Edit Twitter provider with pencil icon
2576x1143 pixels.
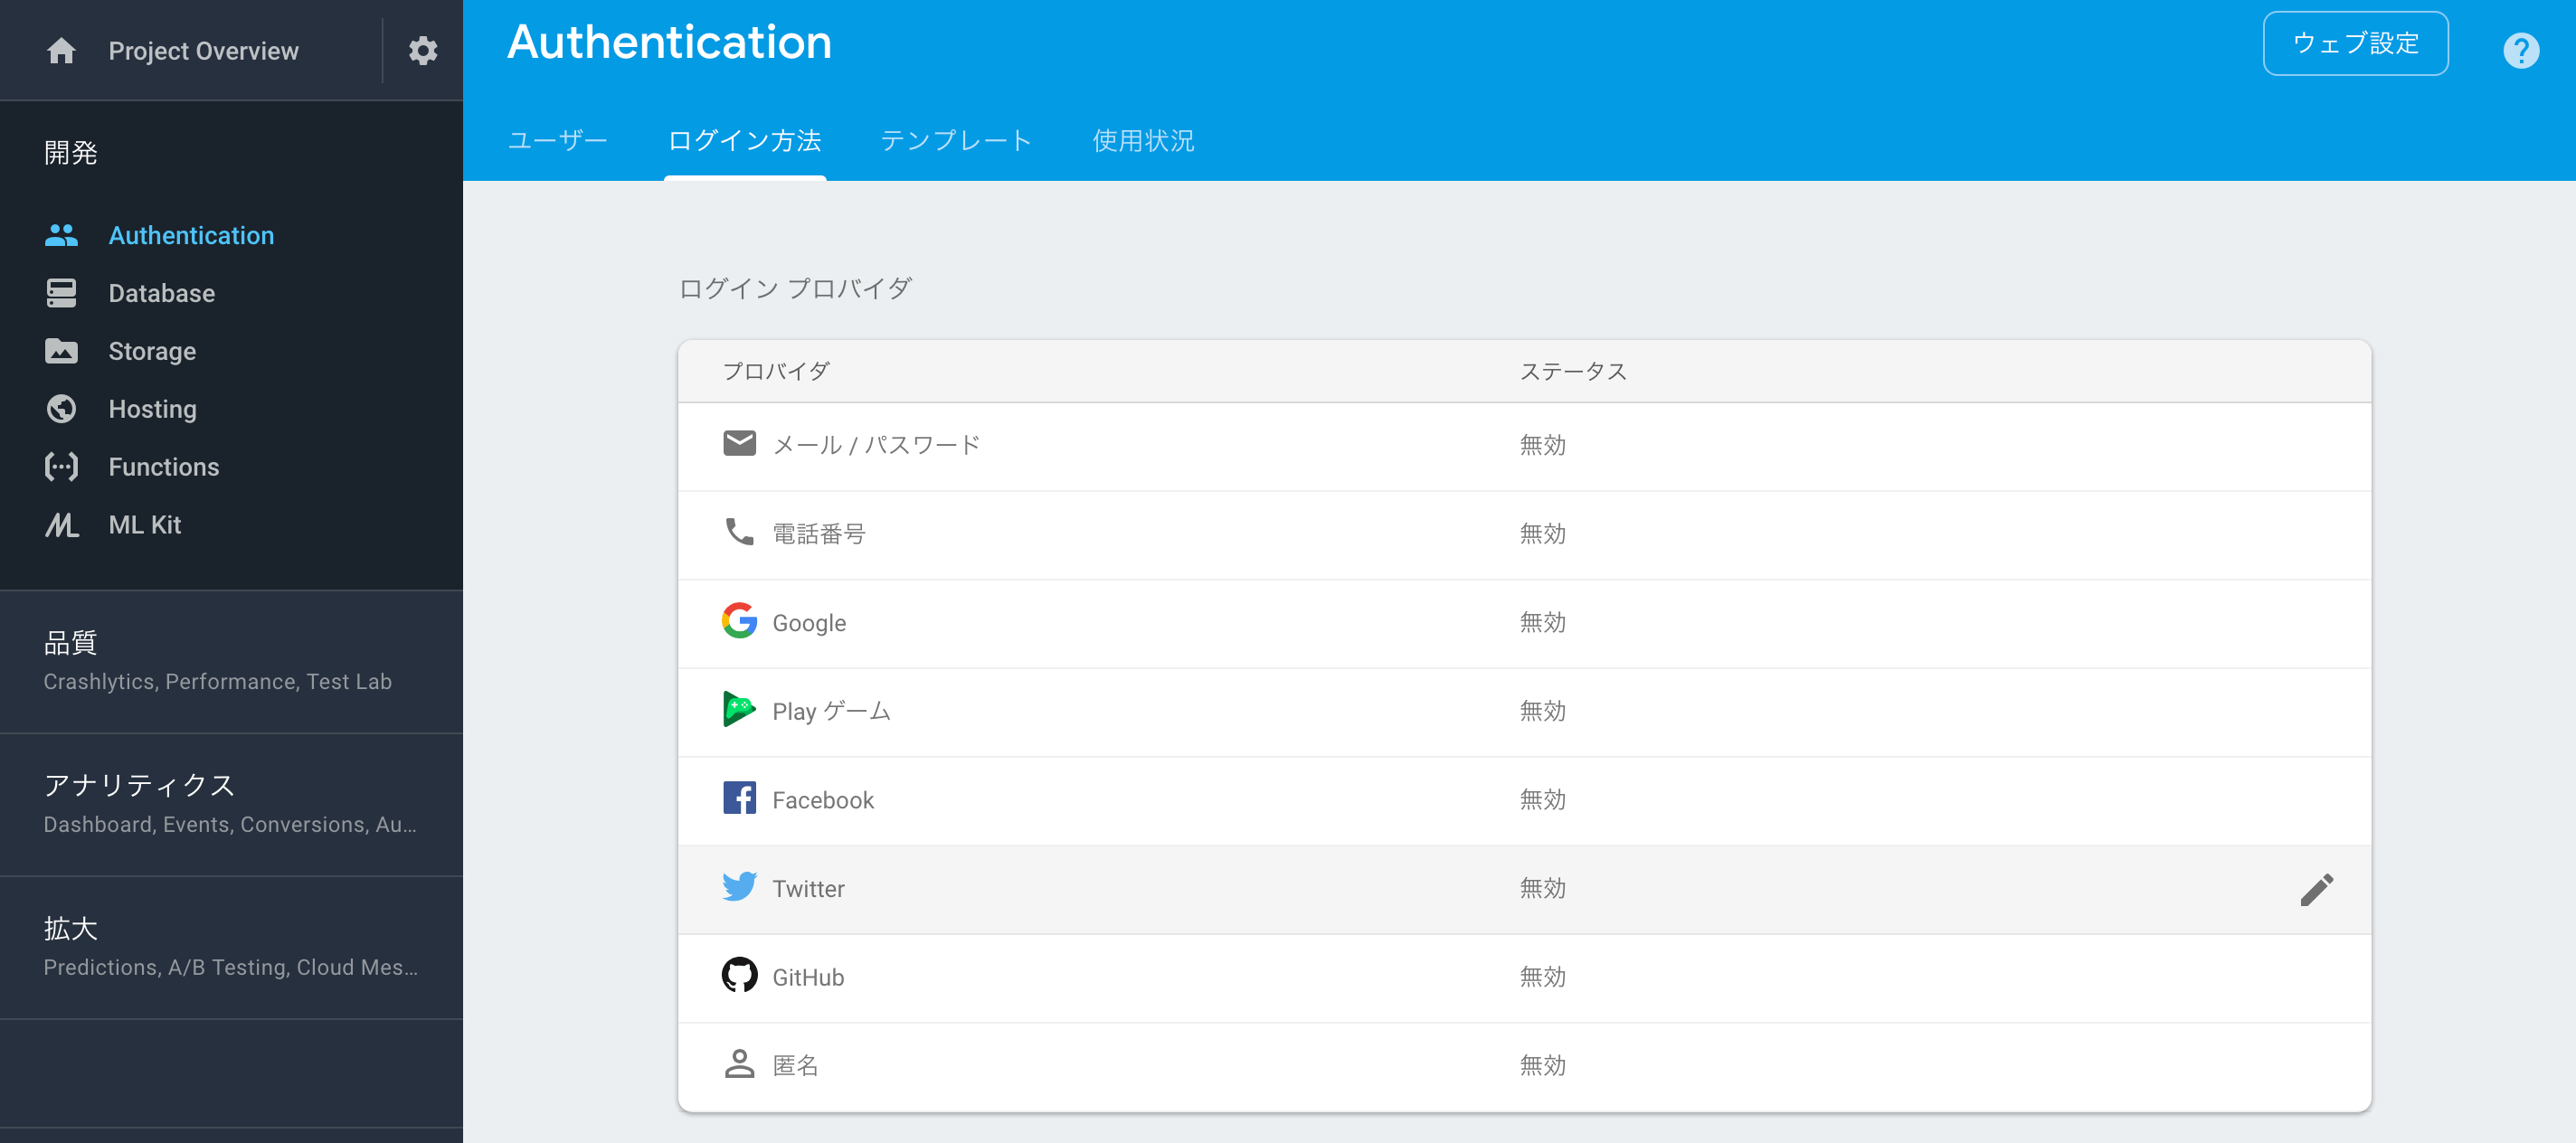click(2316, 889)
